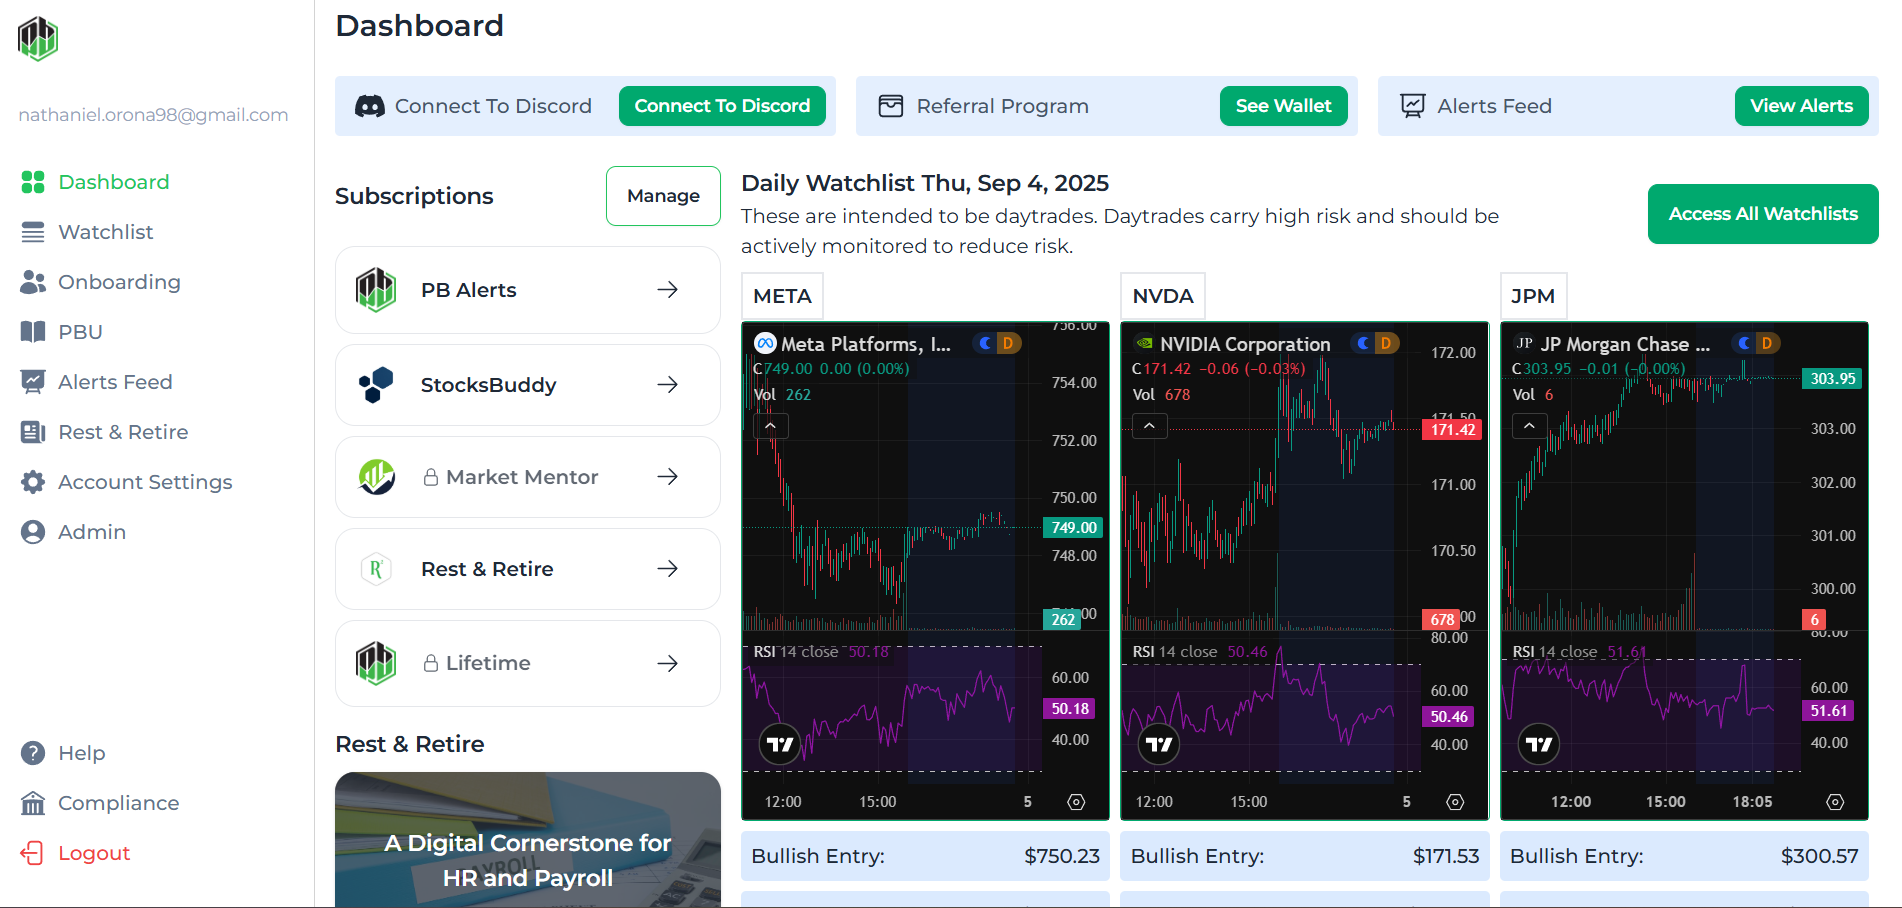This screenshot has width=1902, height=908.
Task: Click the Compliance building icon
Action: click(33, 803)
